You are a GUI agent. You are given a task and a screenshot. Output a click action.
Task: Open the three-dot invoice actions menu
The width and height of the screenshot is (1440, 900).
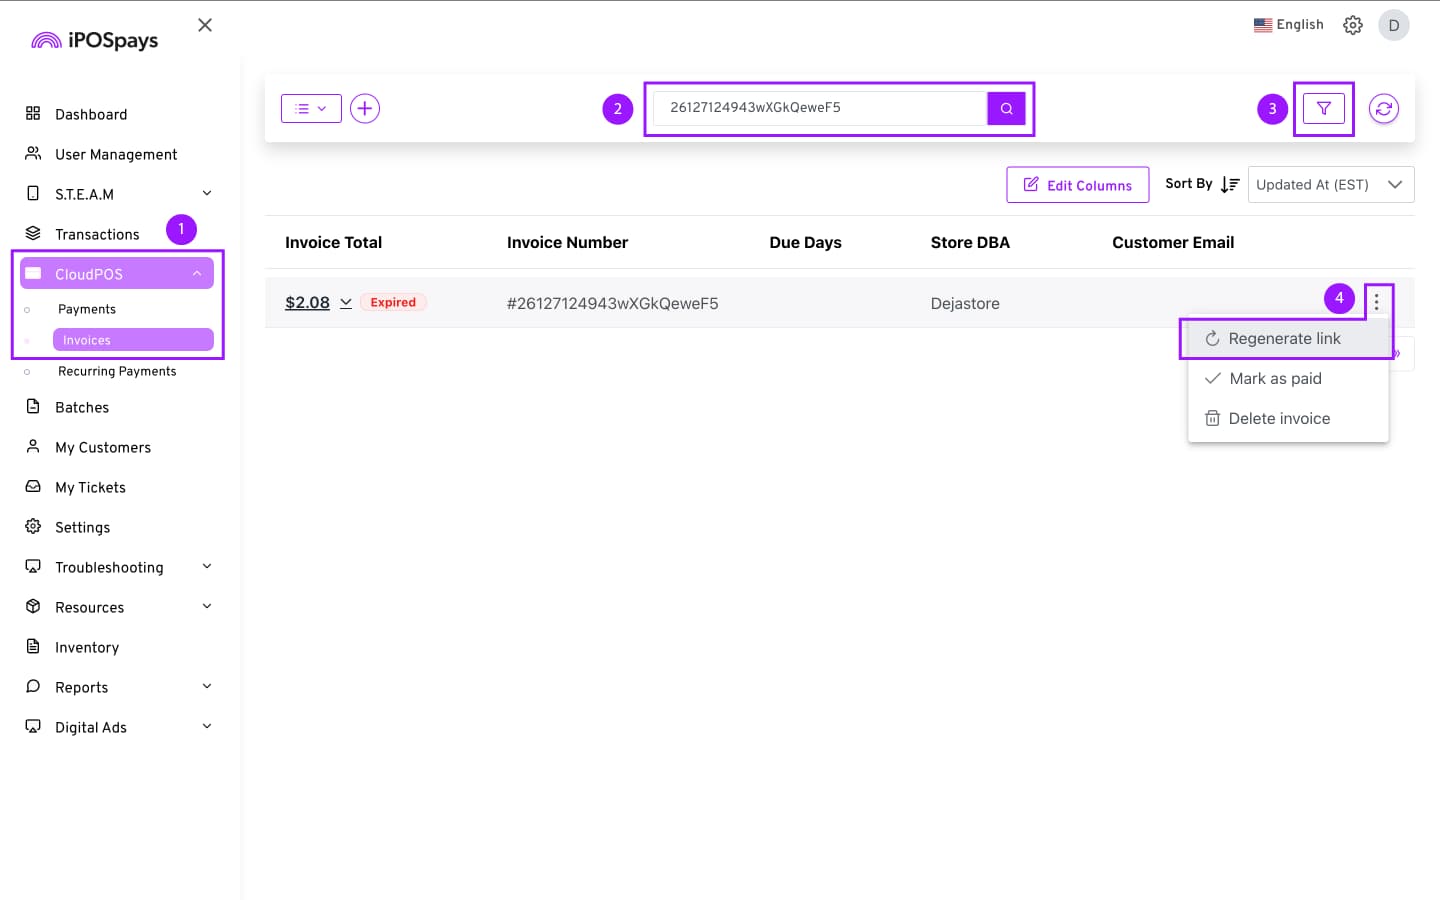point(1376,301)
